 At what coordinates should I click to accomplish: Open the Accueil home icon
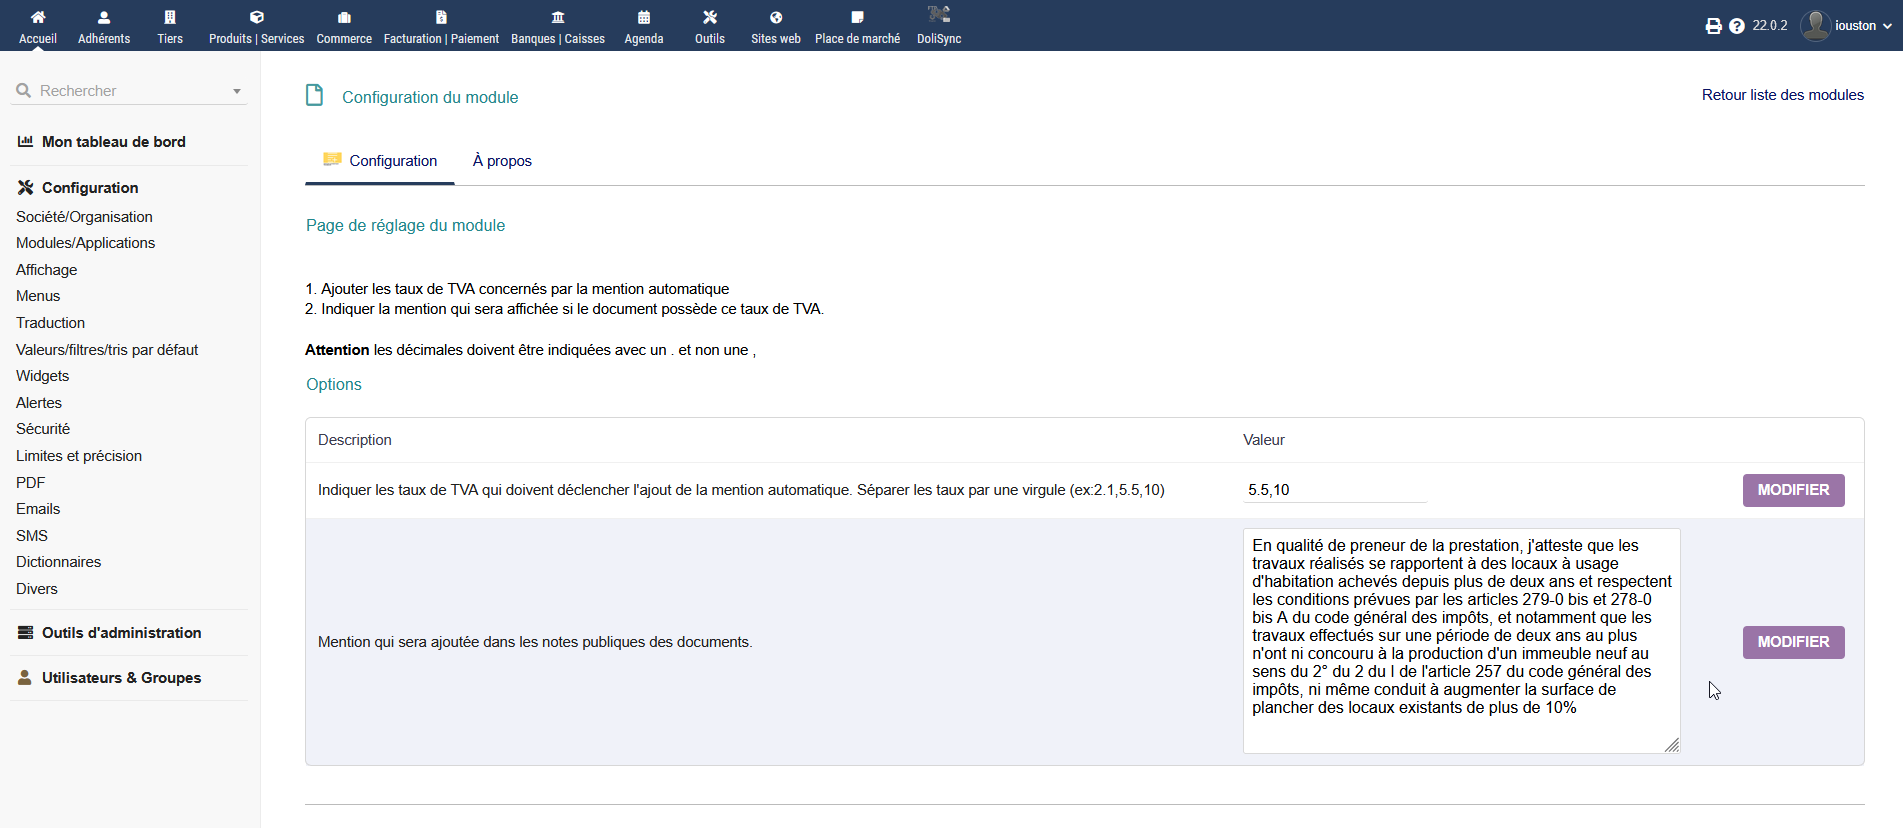point(38,17)
